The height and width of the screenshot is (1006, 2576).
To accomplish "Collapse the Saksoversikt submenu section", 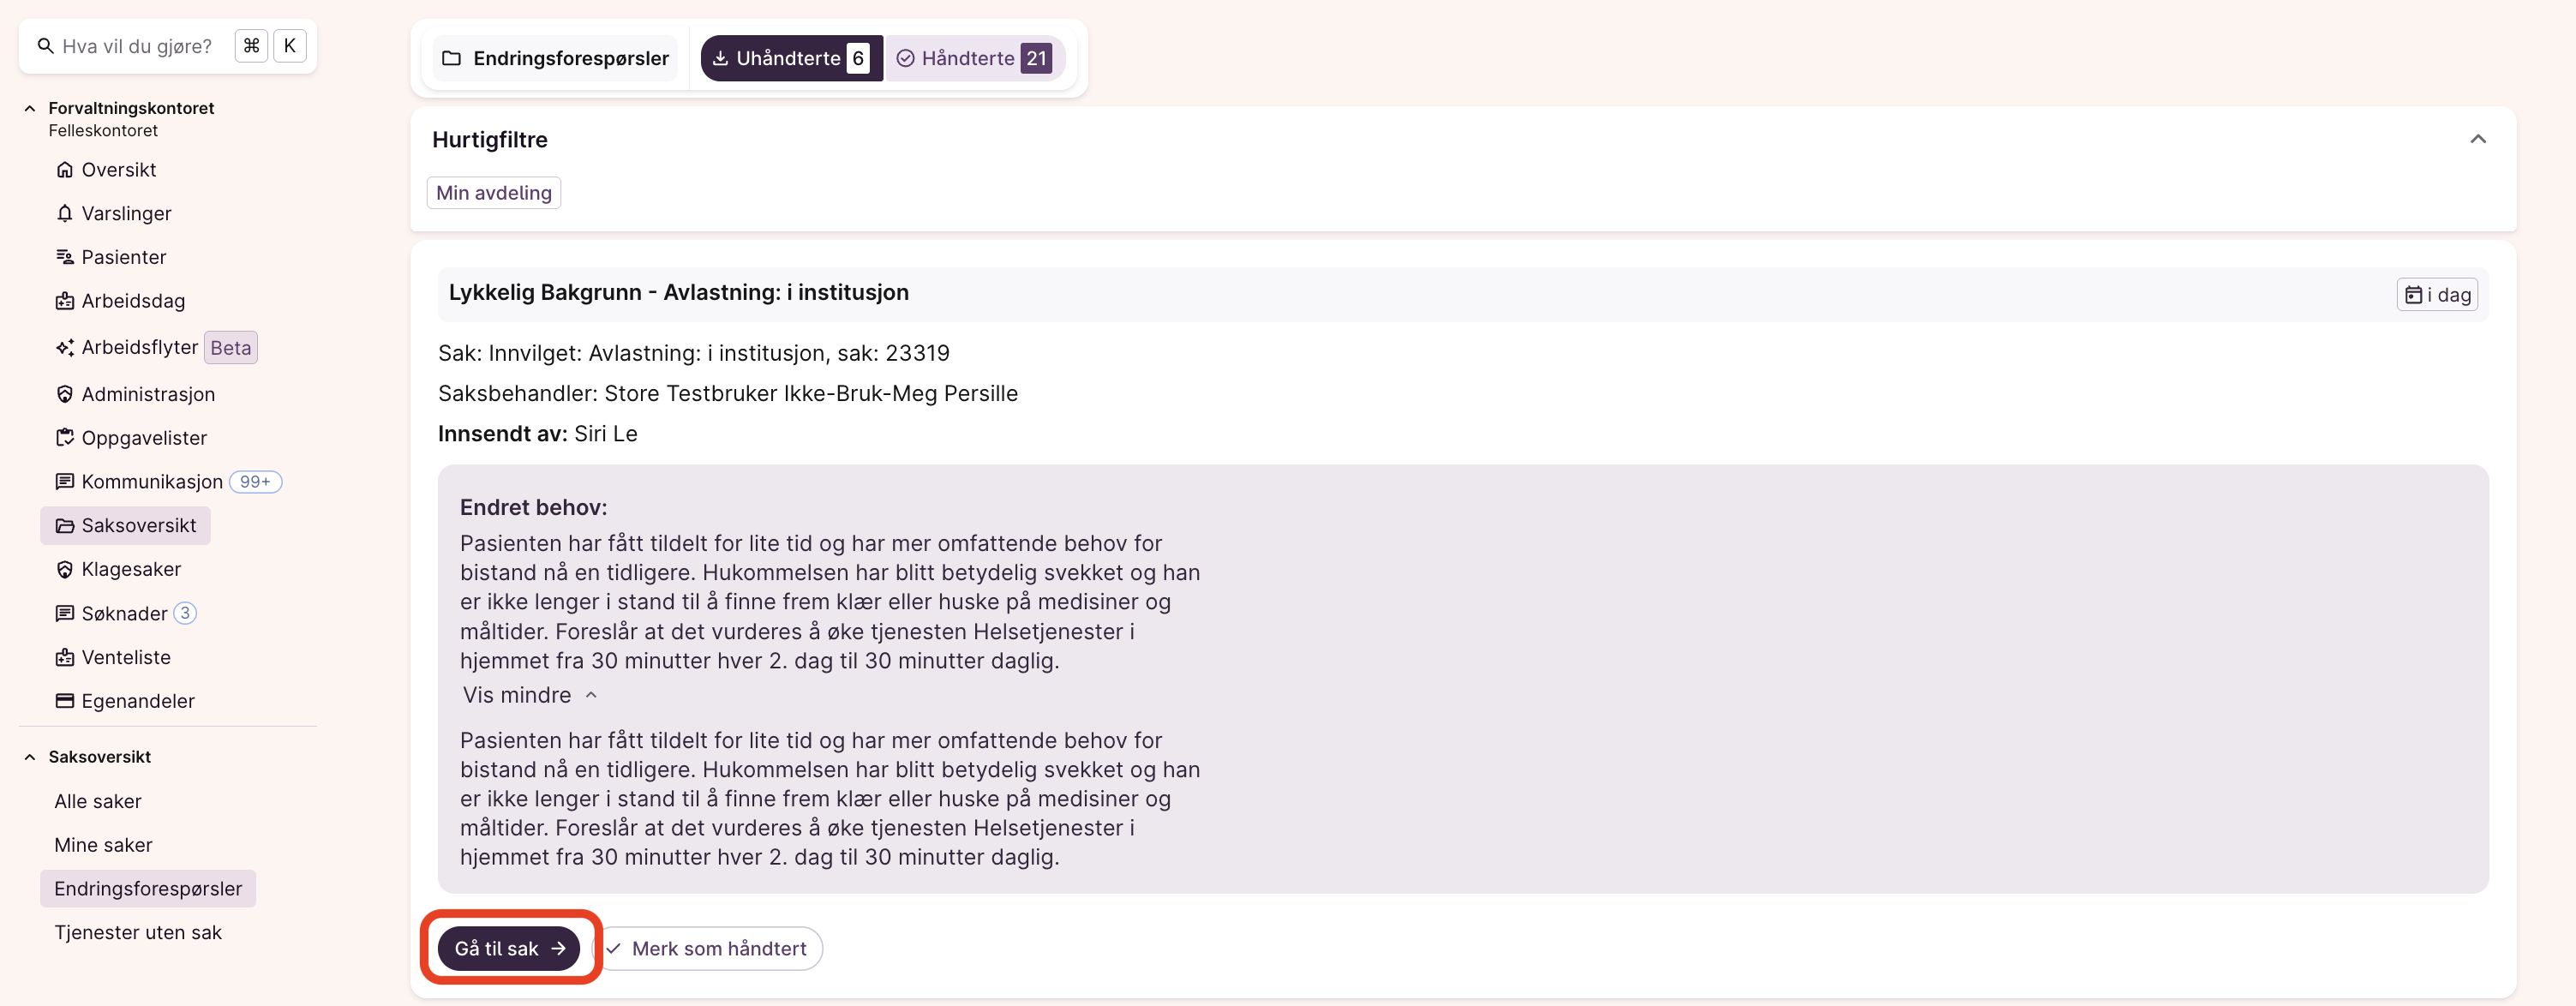I will [x=30, y=757].
